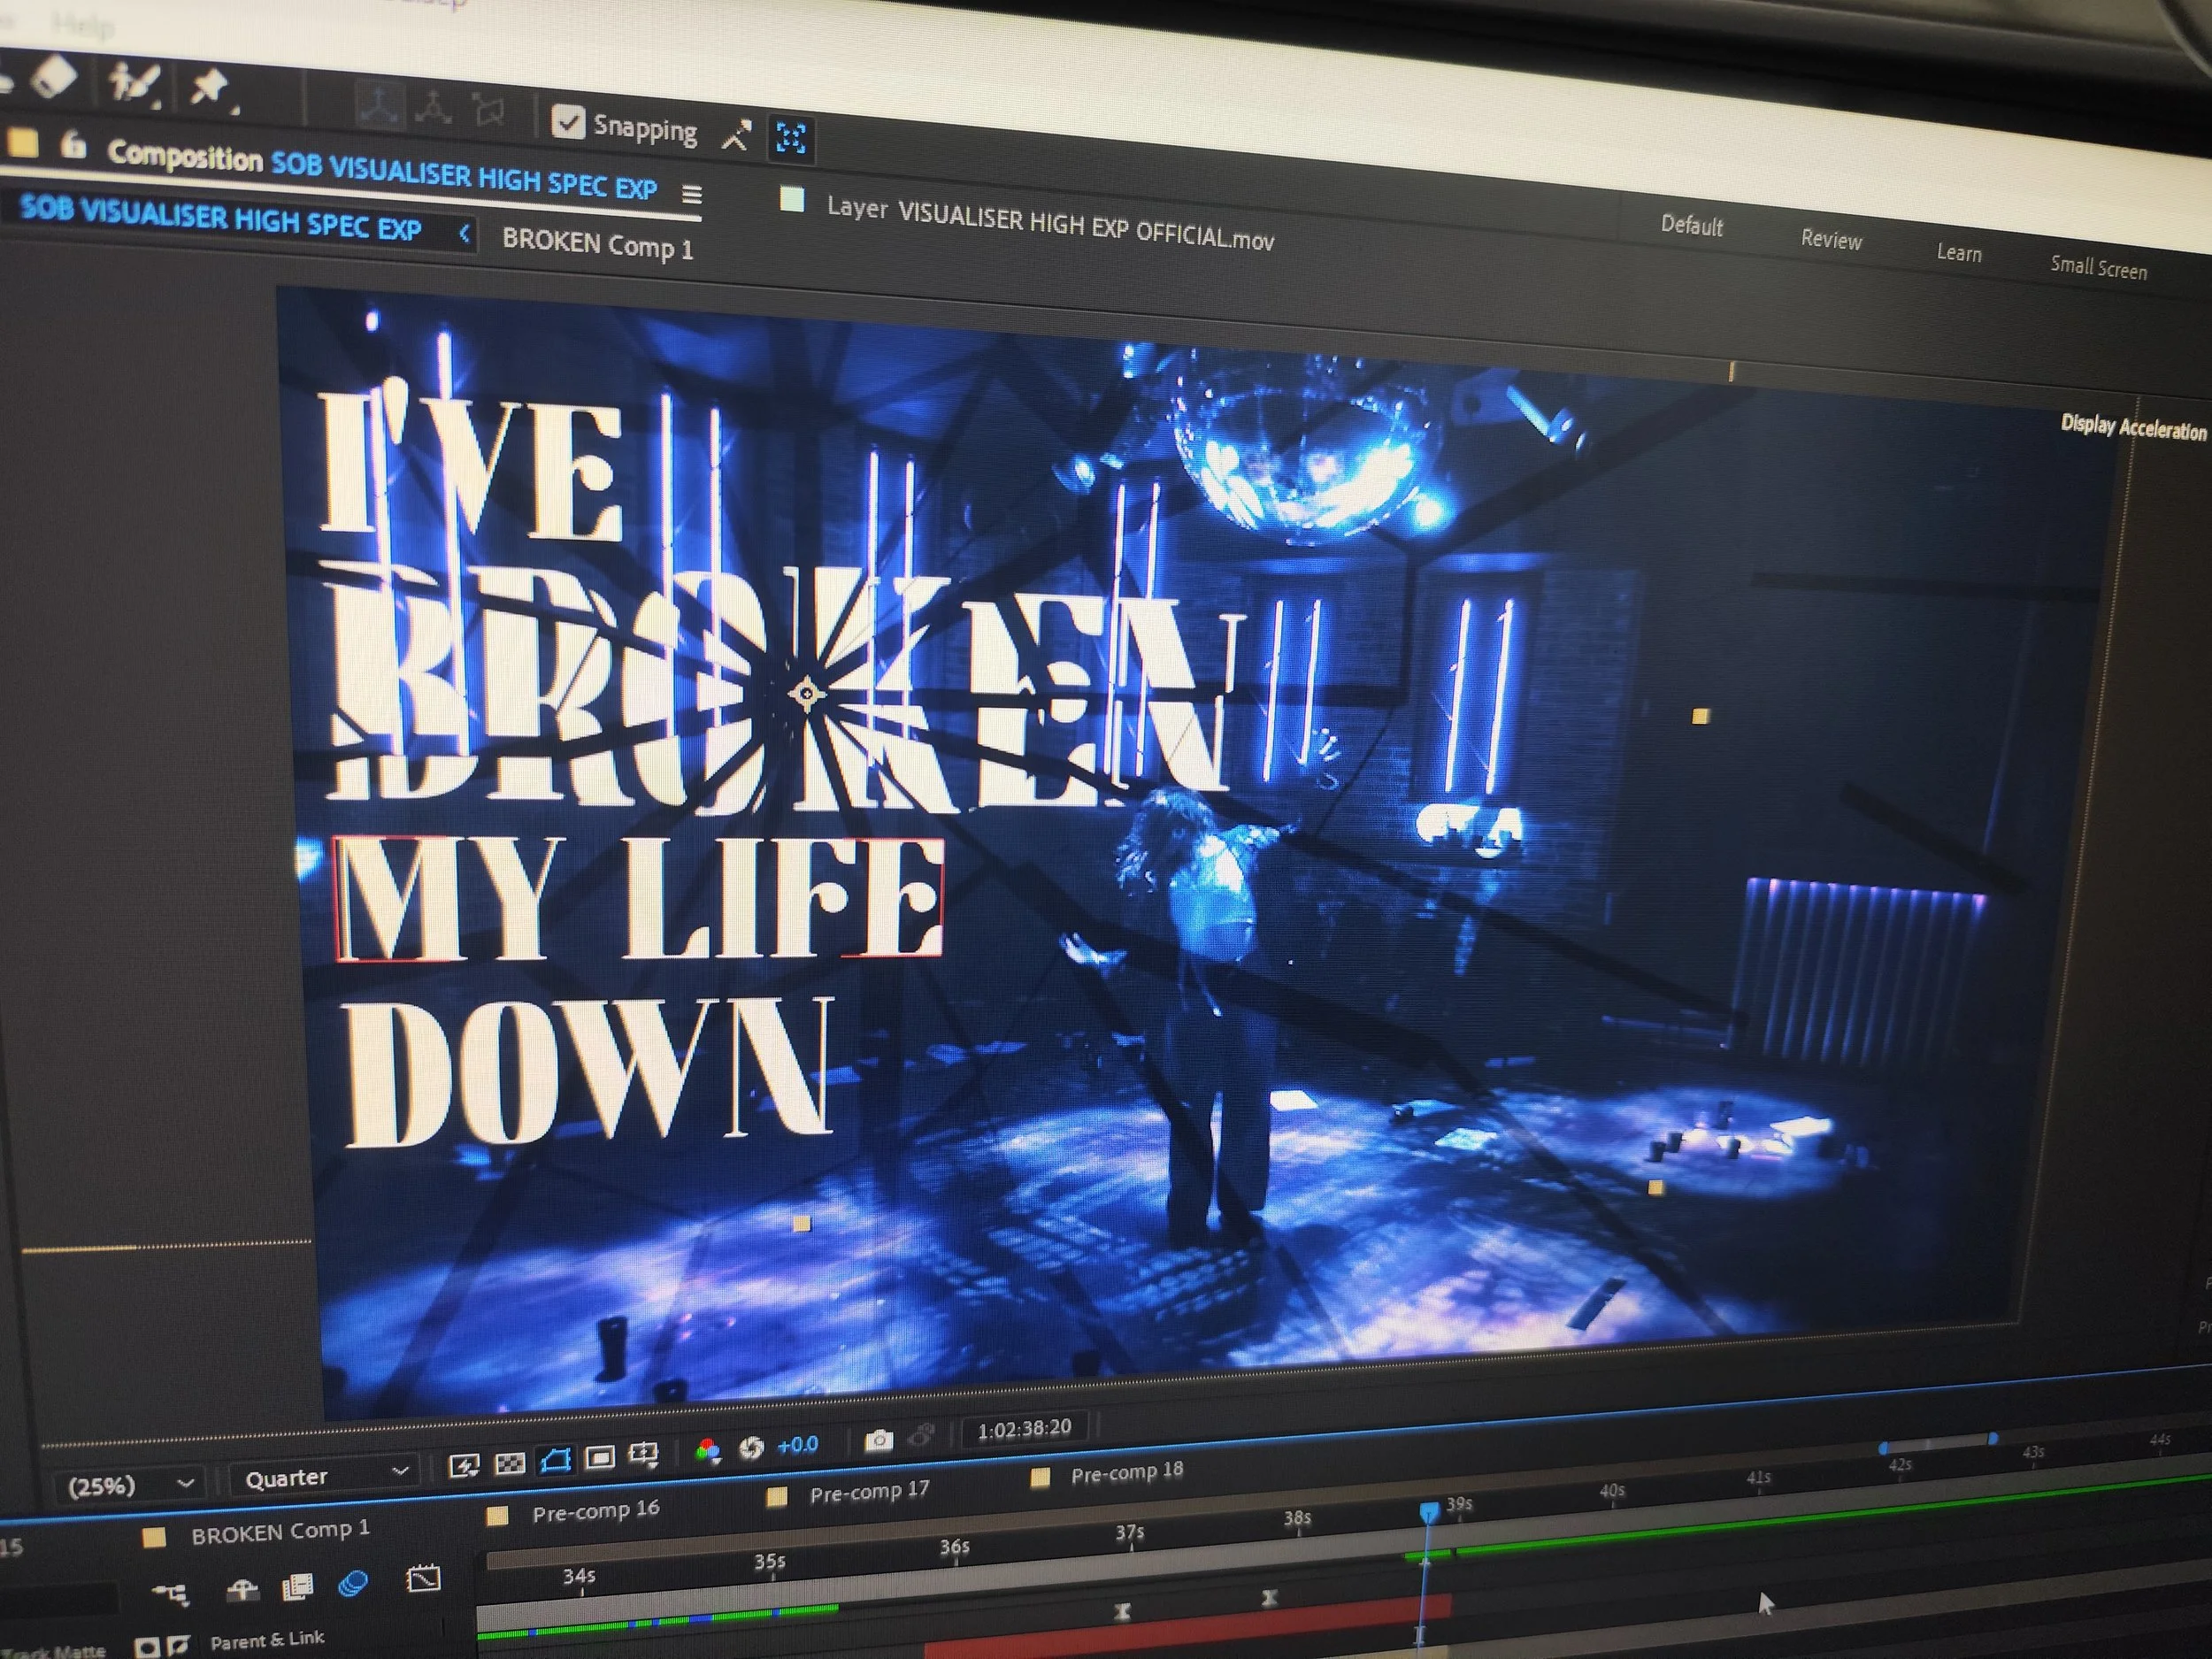Uncheck the Snapping checkbox
This screenshot has width=2212, height=1659.
click(568, 123)
